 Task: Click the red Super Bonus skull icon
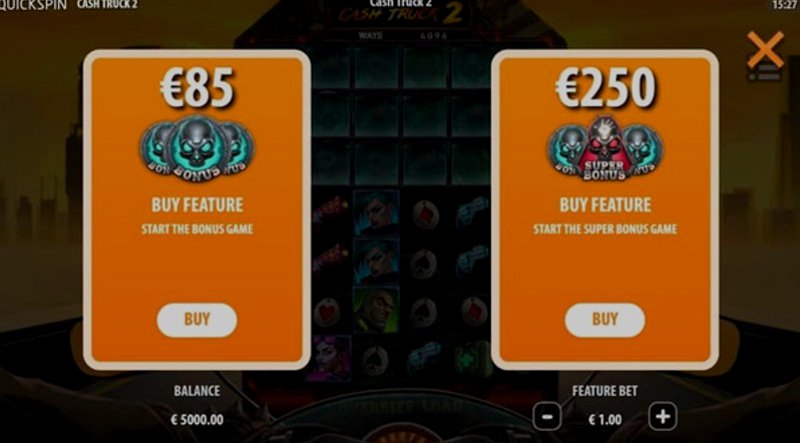pos(605,147)
